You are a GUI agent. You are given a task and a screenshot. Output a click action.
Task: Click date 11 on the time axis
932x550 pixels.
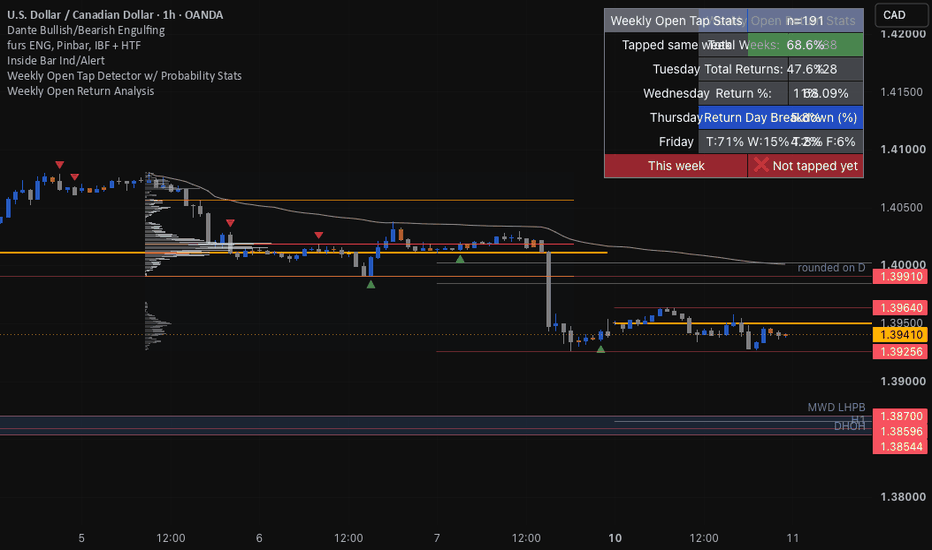792,538
